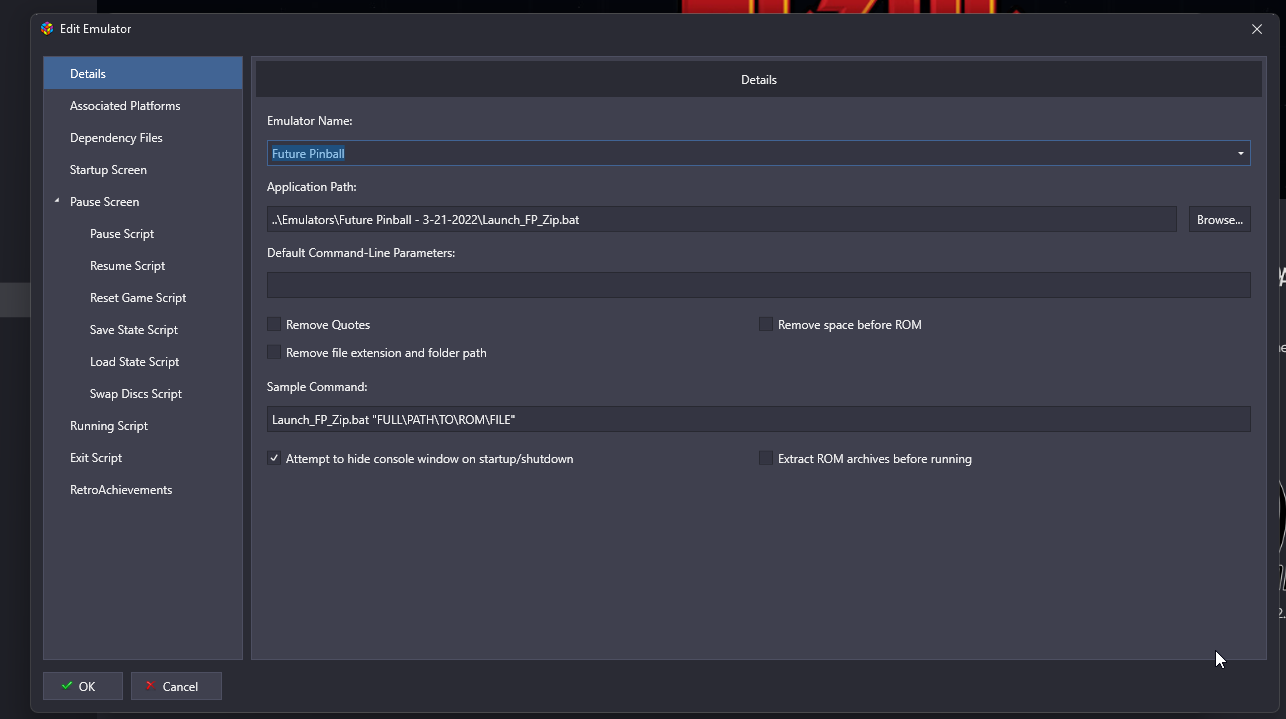Open the RetroAchievements section
Image resolution: width=1286 pixels, height=719 pixels.
coord(121,490)
